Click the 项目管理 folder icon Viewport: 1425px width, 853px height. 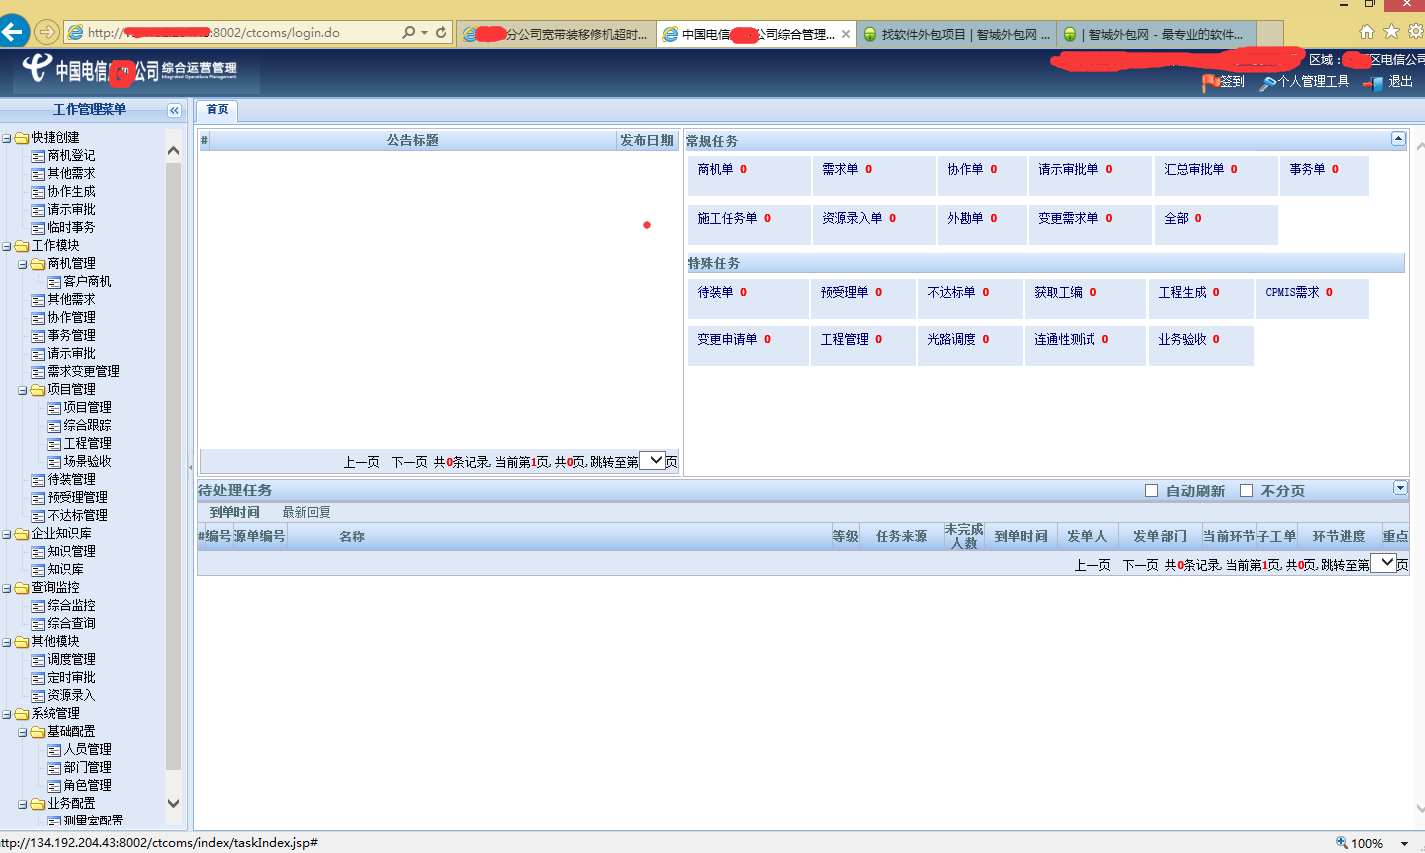click(38, 390)
